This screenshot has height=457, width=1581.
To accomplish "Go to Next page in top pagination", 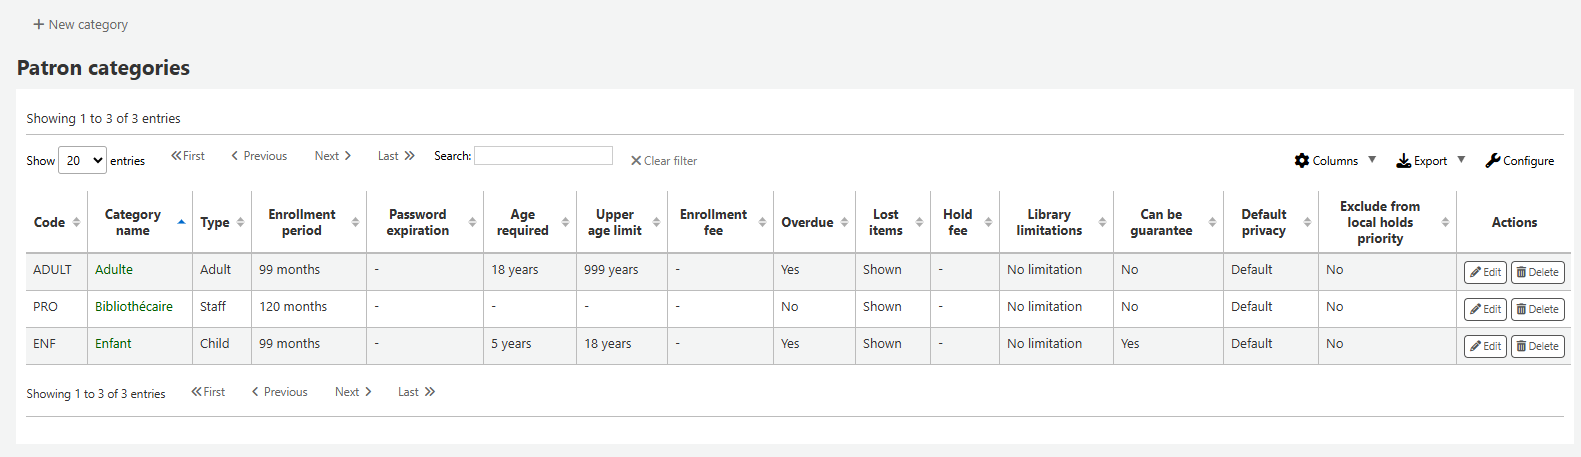I will point(332,156).
